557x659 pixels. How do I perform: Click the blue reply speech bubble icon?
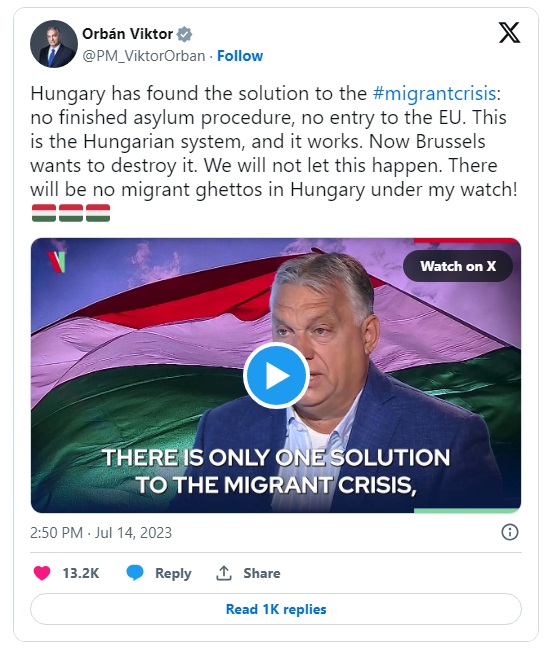pyautogui.click(x=135, y=573)
